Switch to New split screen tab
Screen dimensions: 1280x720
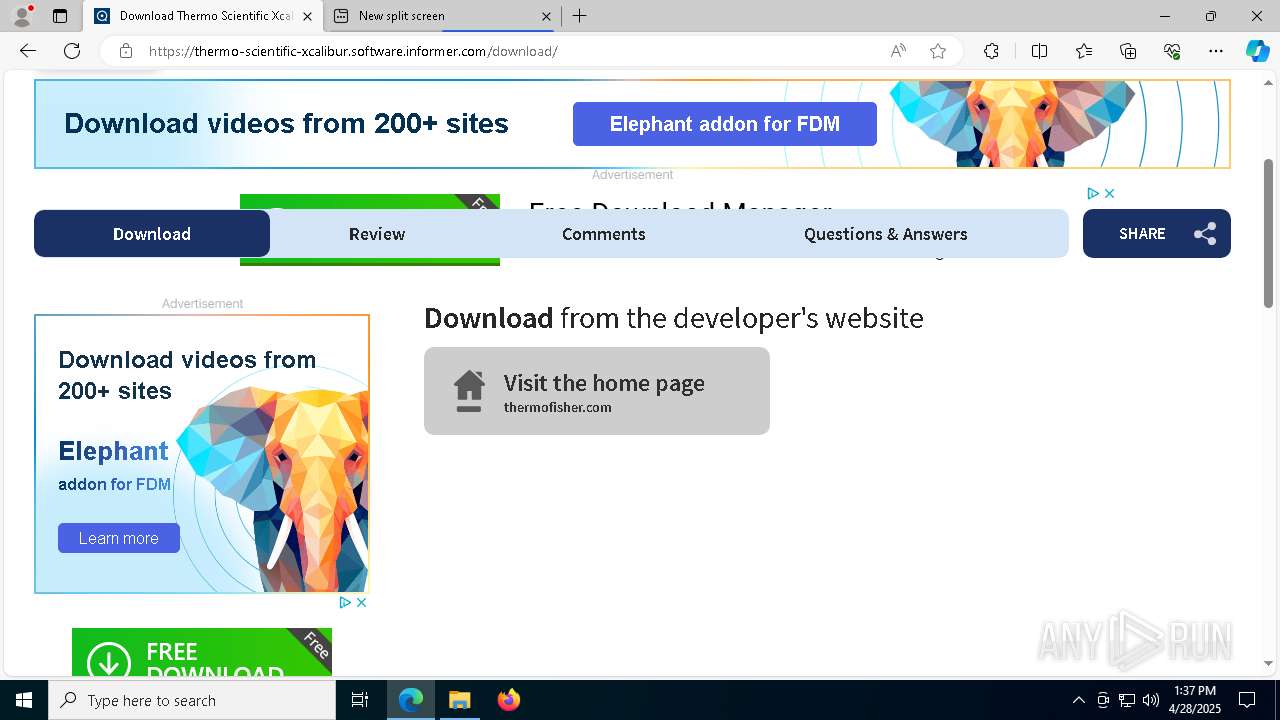442,16
